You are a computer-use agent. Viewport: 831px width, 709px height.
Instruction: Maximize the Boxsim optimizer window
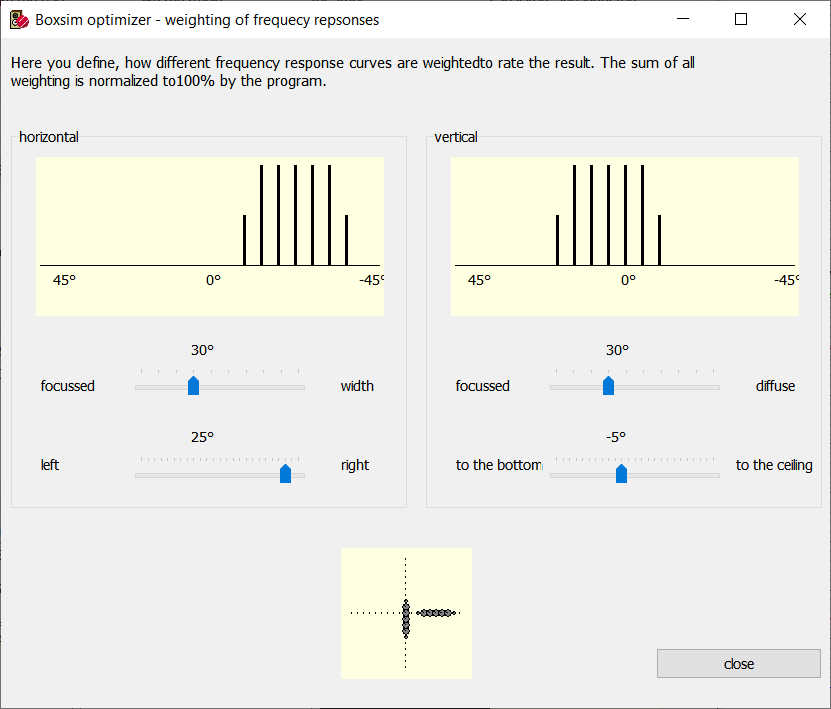pyautogui.click(x=741, y=19)
